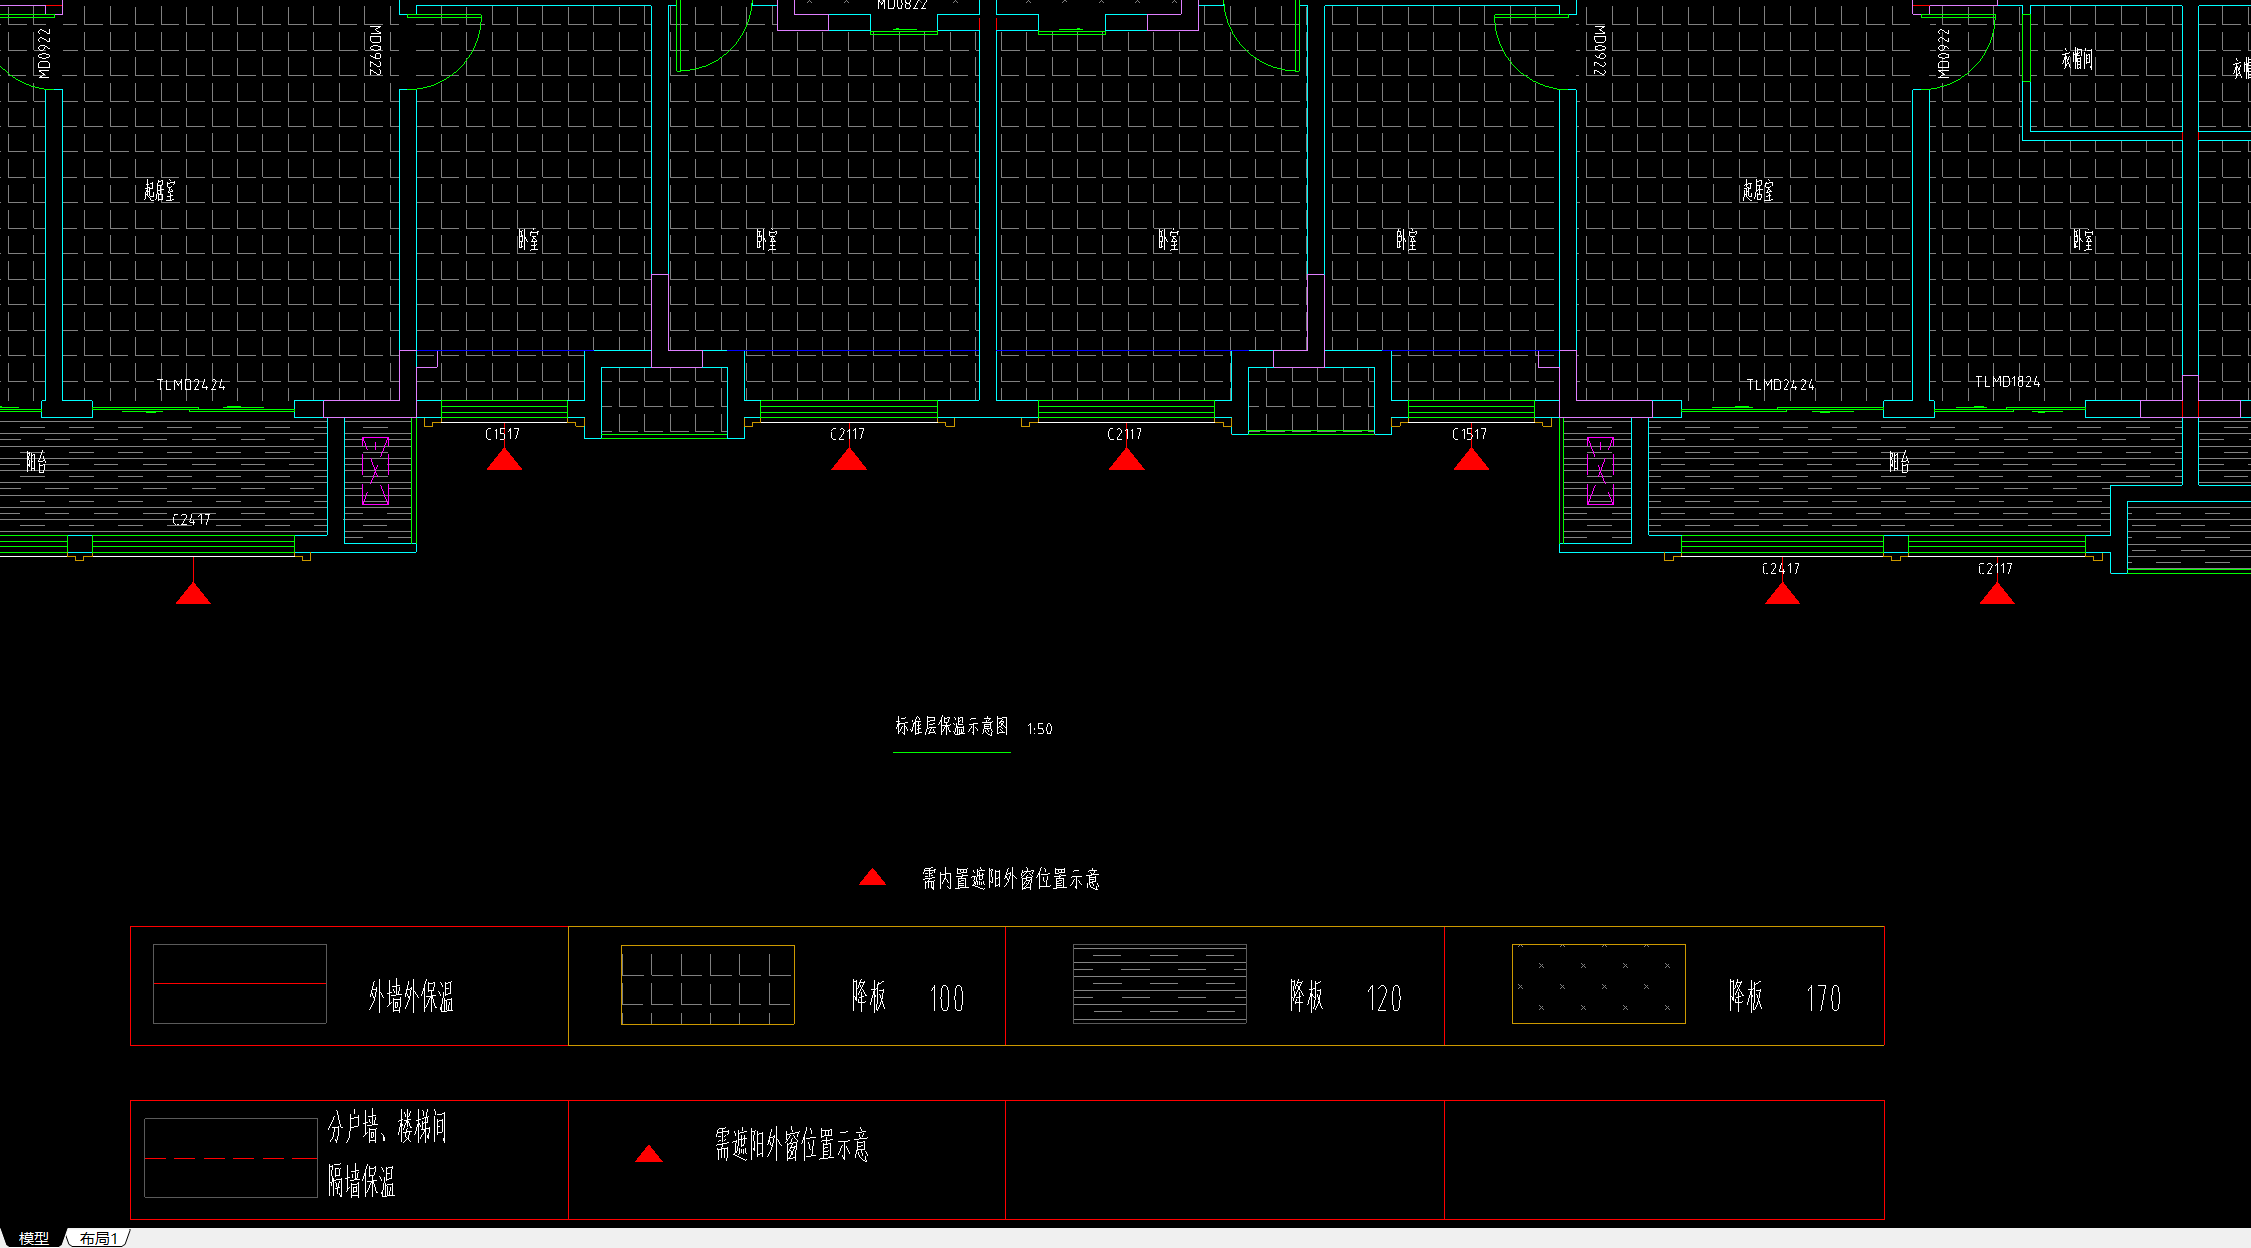Click red triangle under left balcony C2417 window

193,595
